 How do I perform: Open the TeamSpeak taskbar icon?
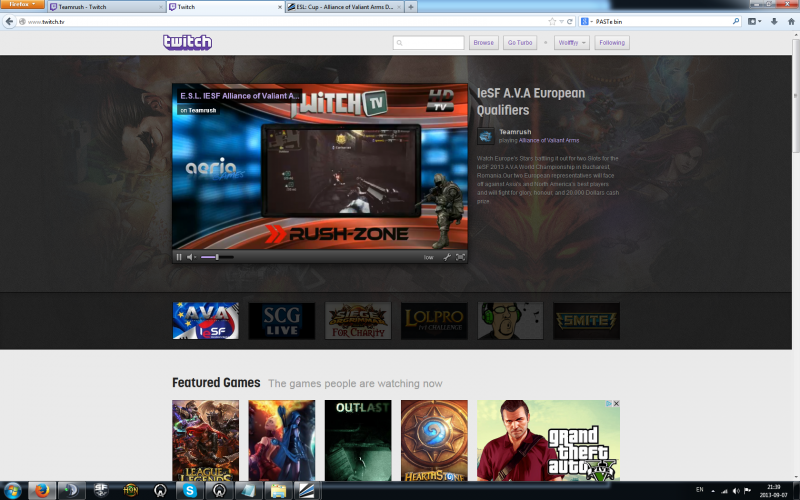point(70,491)
